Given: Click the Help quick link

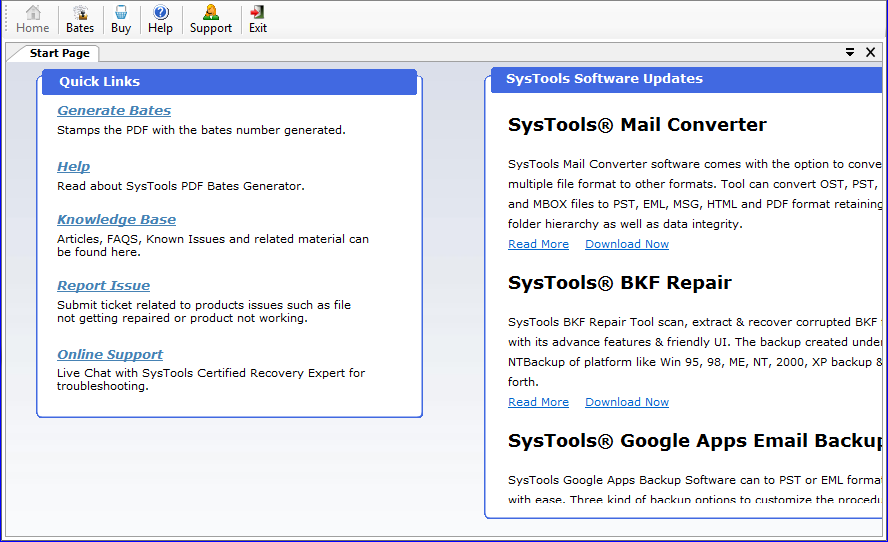Looking at the screenshot, I should coord(74,167).
